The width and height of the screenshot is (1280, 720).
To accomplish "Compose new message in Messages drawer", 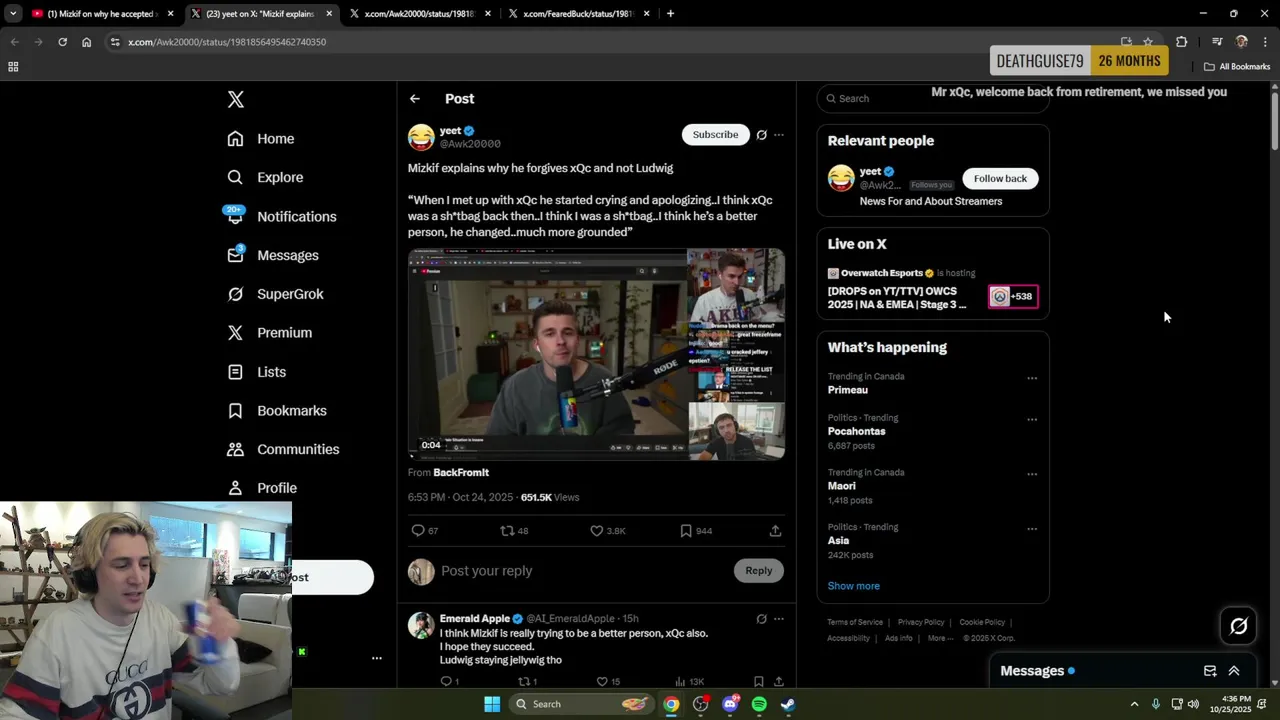I will coord(1210,671).
